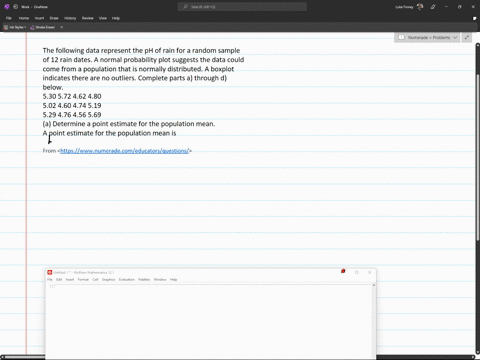Click the text 'A point estimate for the population mean is'
480x360 pixels.
coord(109,133)
